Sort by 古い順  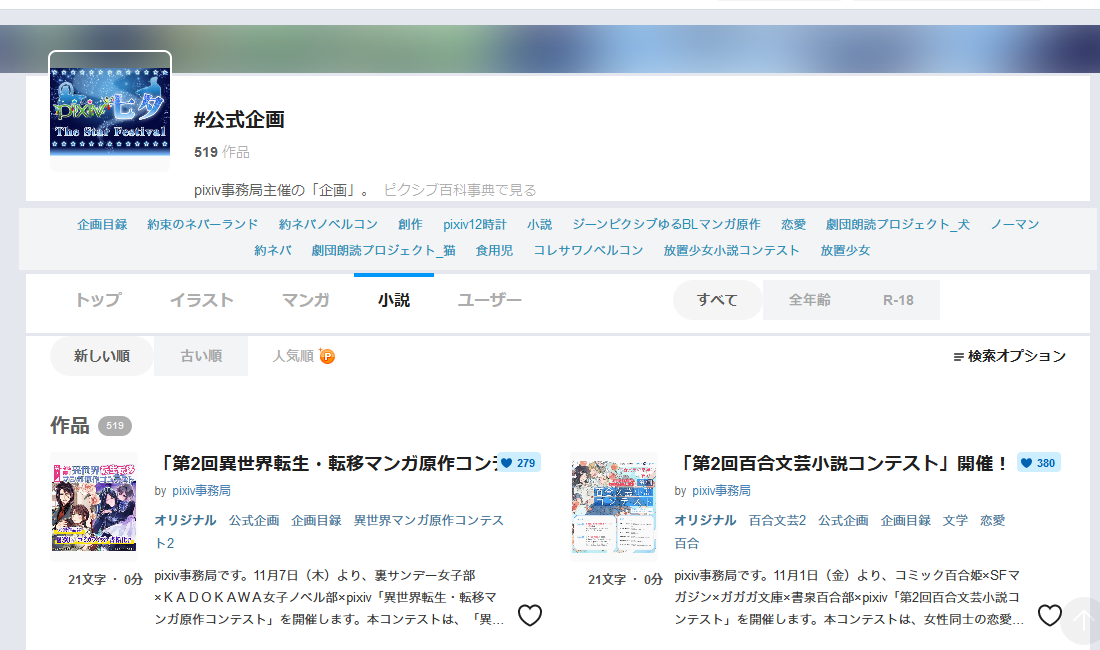[x=201, y=356]
